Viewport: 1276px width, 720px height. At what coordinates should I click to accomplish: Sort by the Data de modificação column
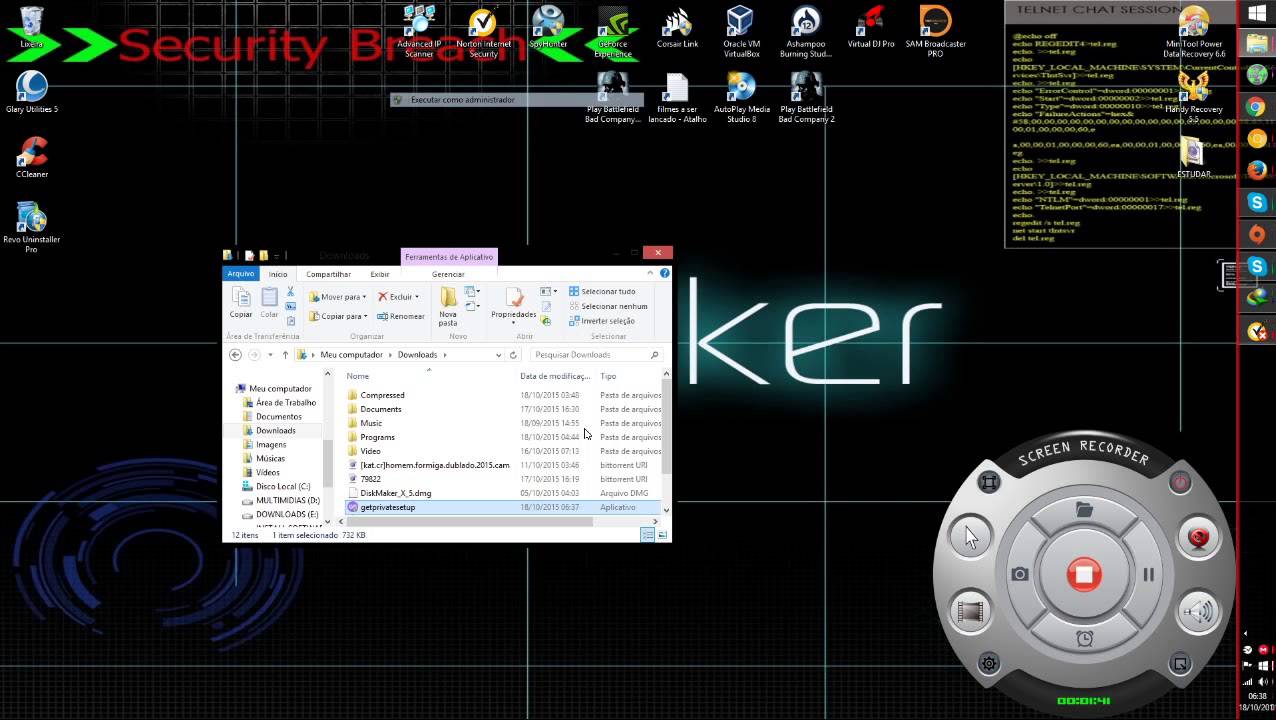pos(555,376)
